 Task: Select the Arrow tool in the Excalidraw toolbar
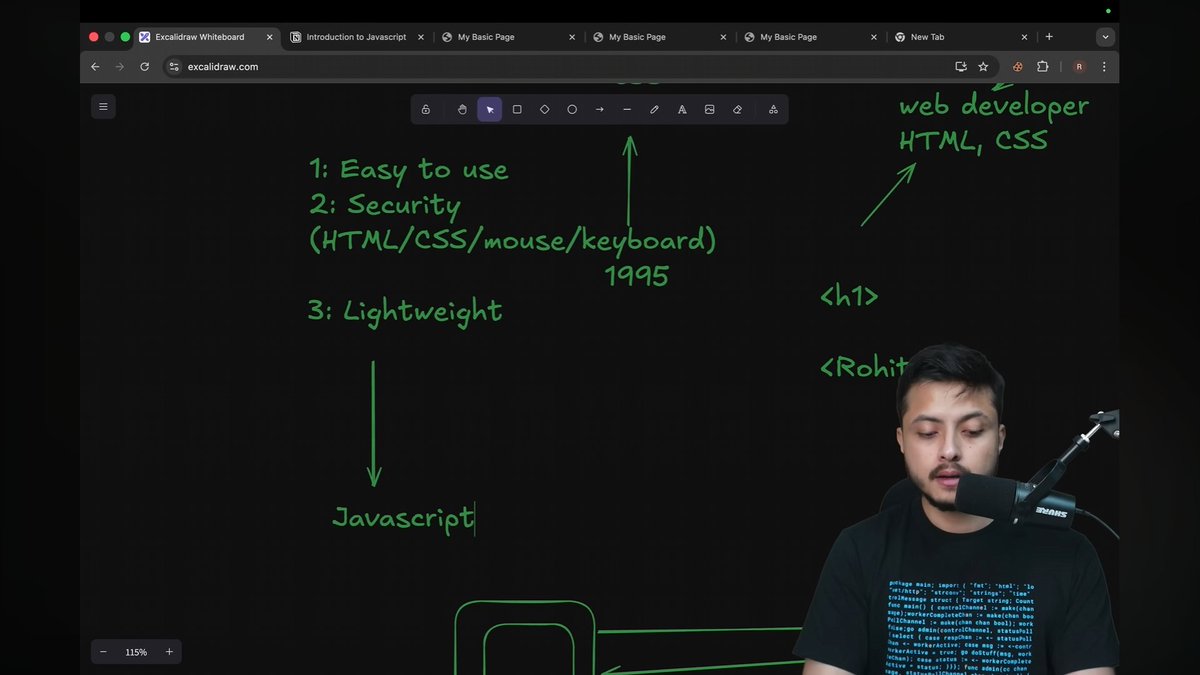pyautogui.click(x=600, y=110)
